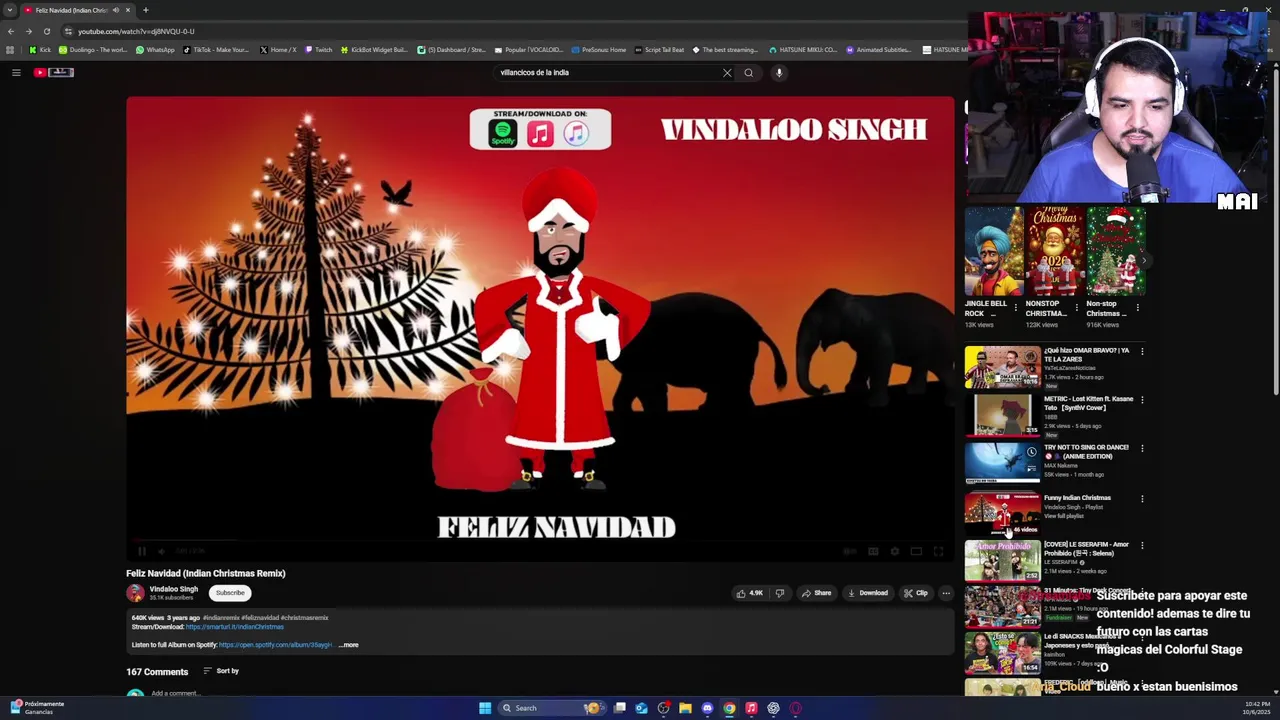Click the Apple Music icon on video banner
The image size is (1280, 720).
click(540, 133)
